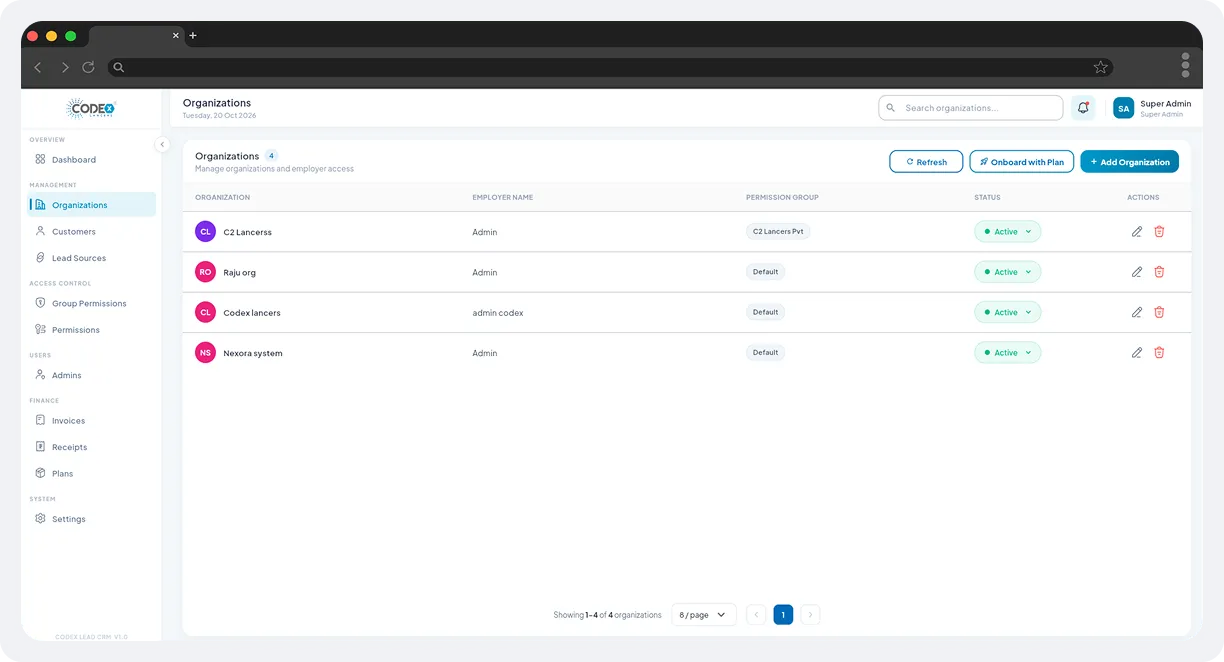The width and height of the screenshot is (1224, 662).
Task: Click the organizations count badge 4
Action: click(x=271, y=156)
